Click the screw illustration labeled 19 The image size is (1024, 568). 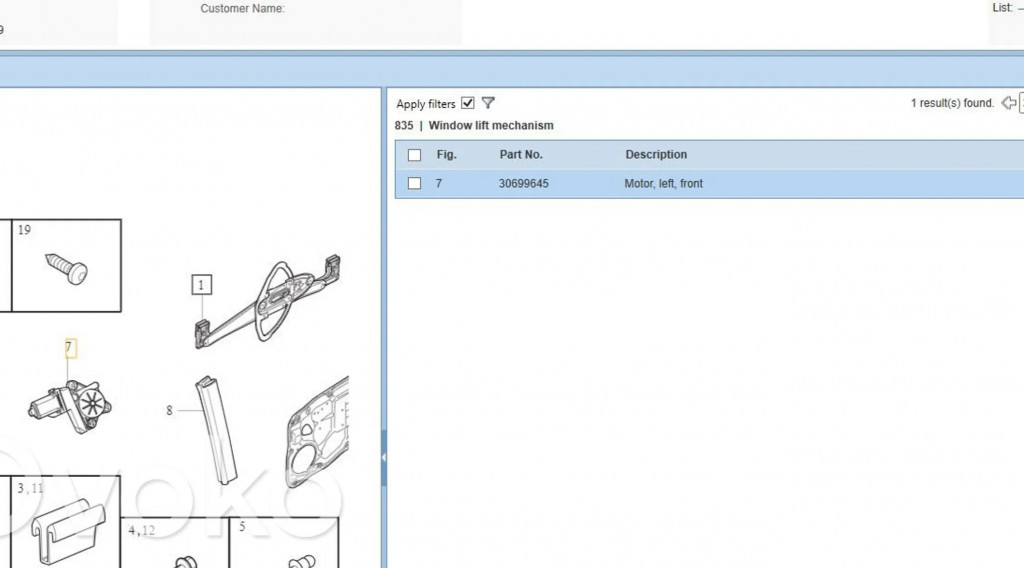pos(67,267)
